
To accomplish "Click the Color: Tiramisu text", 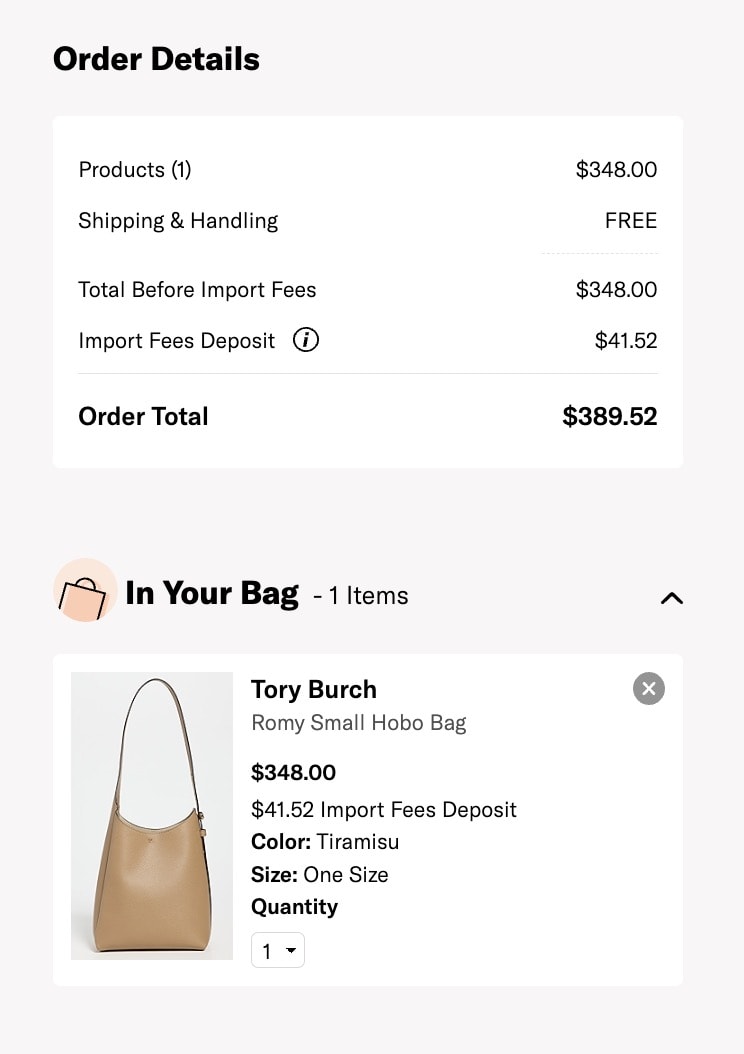I will (x=325, y=842).
